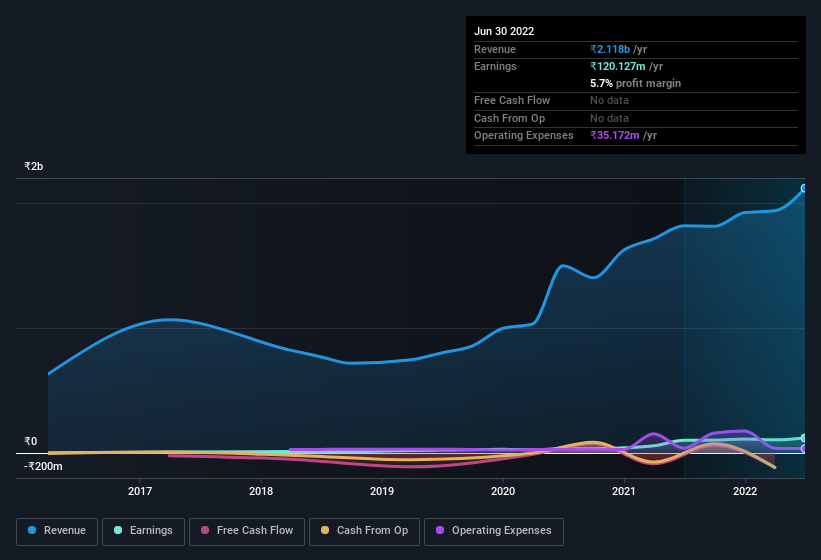Viewport: 821px width, 560px height.
Task: Click the 2018 x-axis label
Action: click(261, 491)
